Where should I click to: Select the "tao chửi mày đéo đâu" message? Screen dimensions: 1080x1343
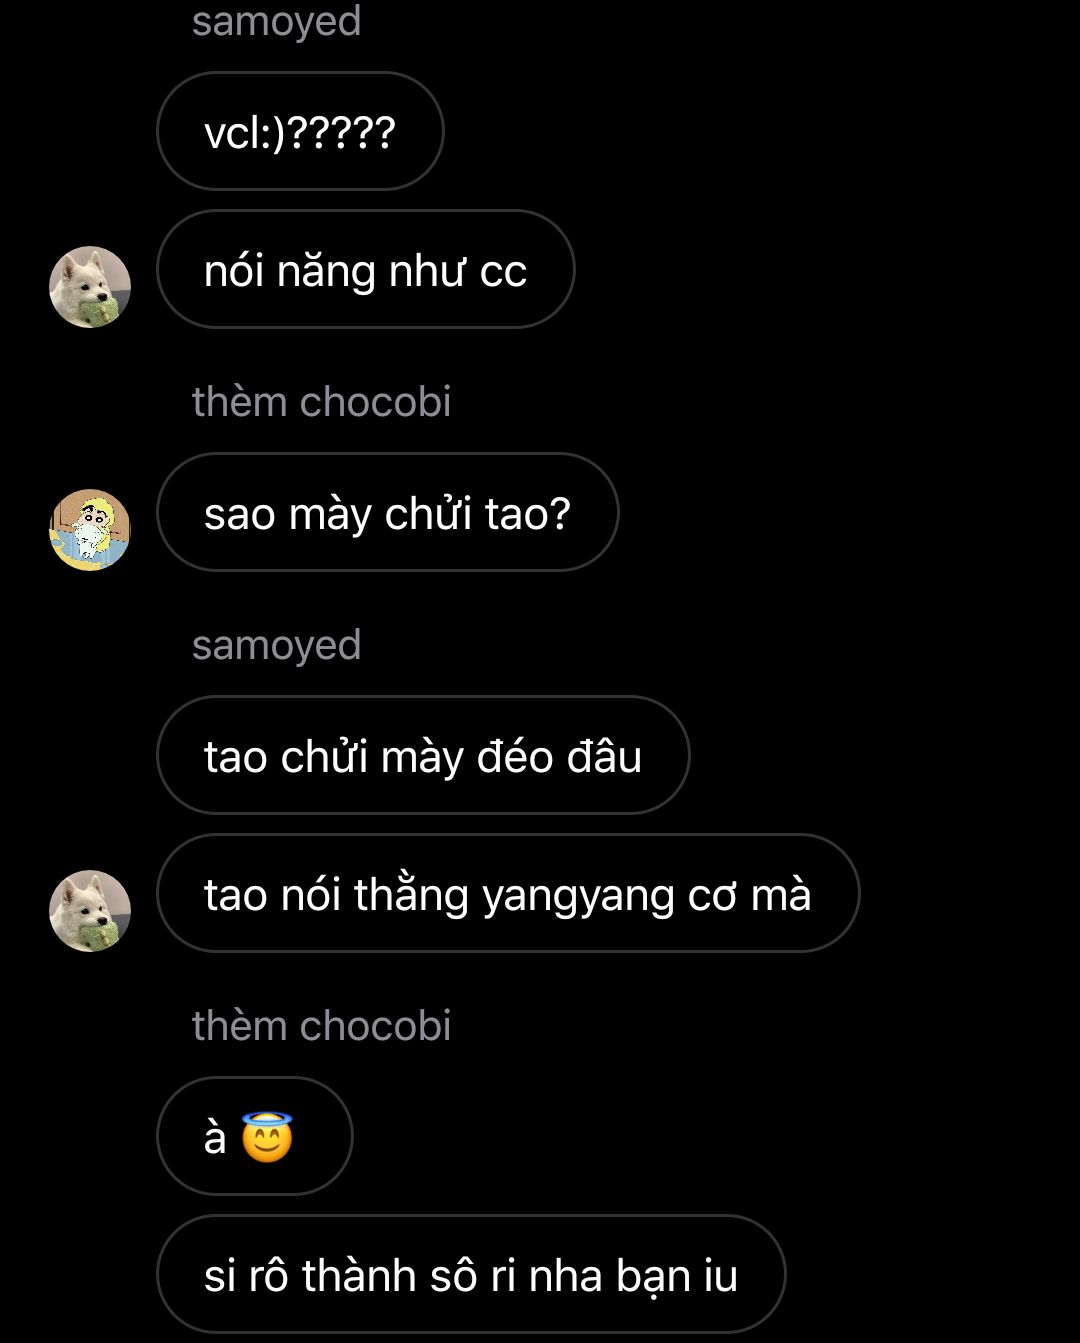coord(423,755)
